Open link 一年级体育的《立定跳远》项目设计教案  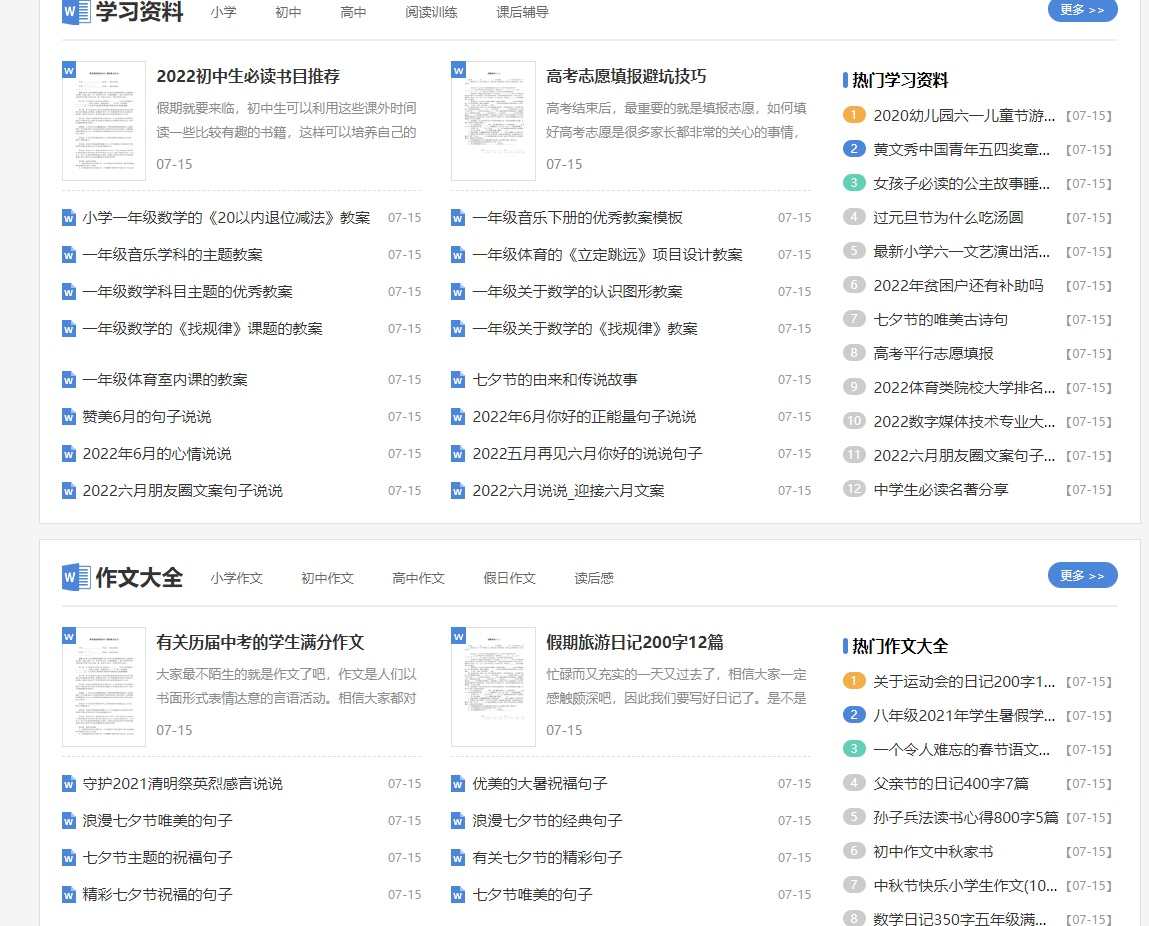[607, 255]
